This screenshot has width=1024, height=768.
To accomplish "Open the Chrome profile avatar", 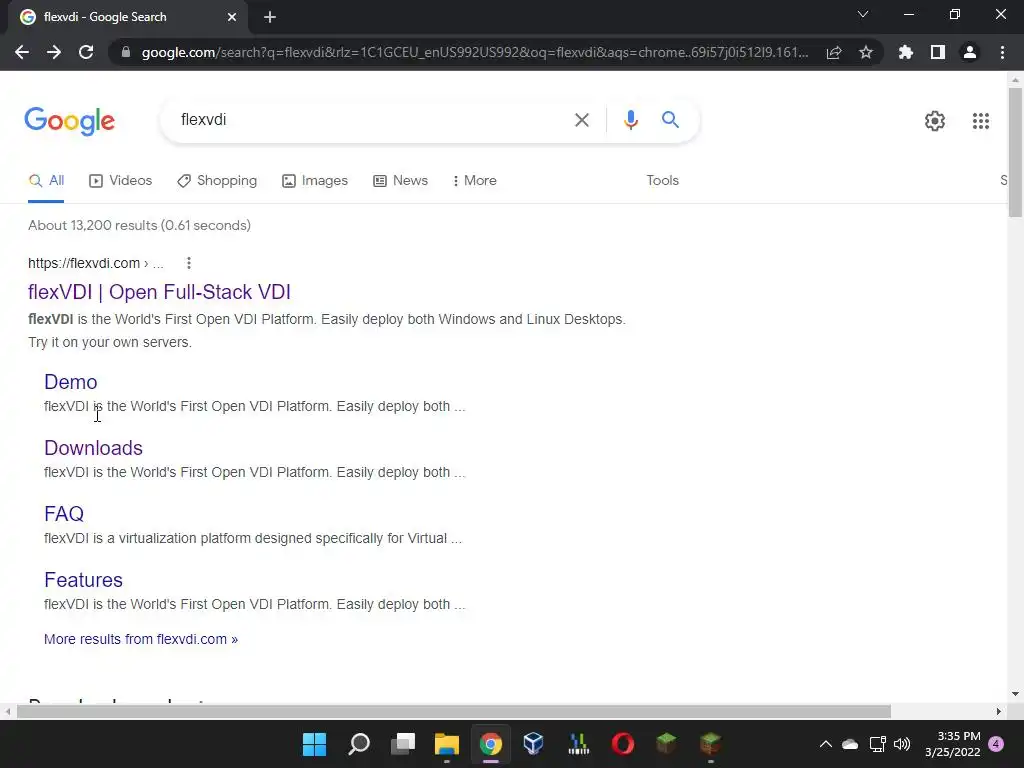I will click(x=970, y=52).
